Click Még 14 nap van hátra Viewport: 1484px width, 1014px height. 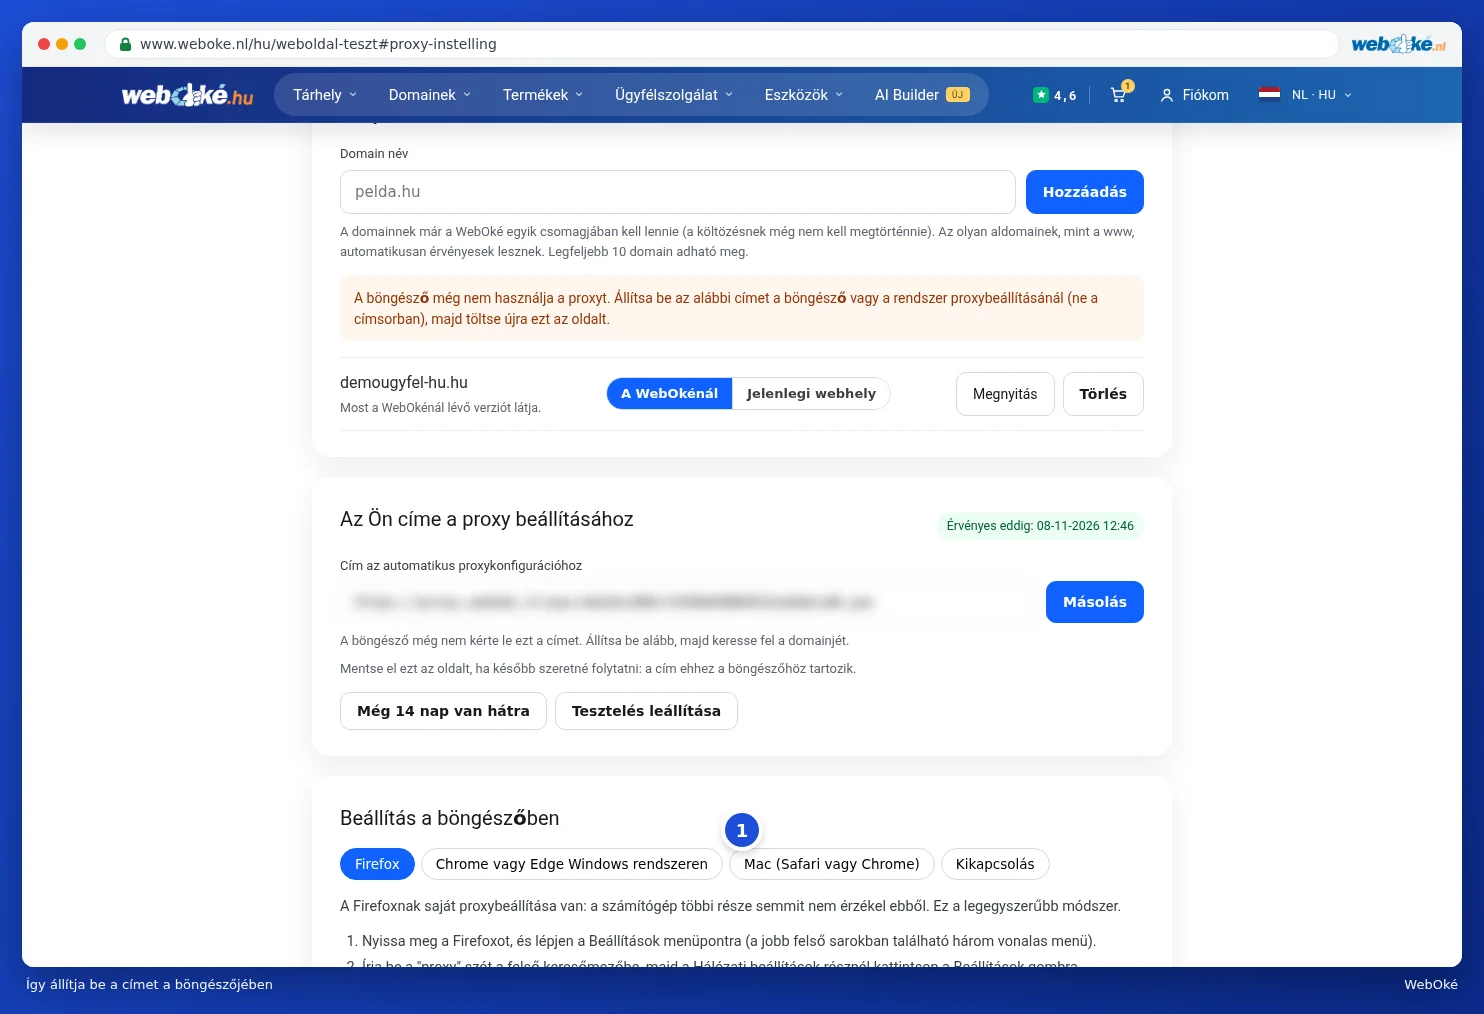[443, 711]
